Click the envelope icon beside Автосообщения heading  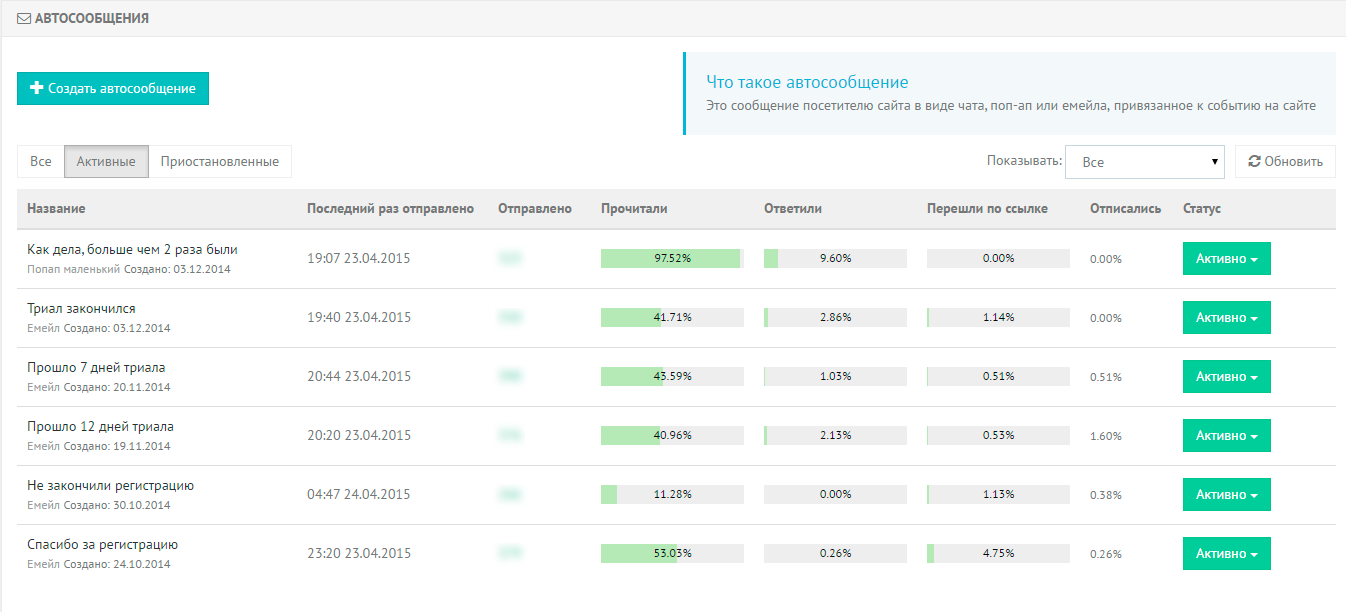(x=24, y=19)
